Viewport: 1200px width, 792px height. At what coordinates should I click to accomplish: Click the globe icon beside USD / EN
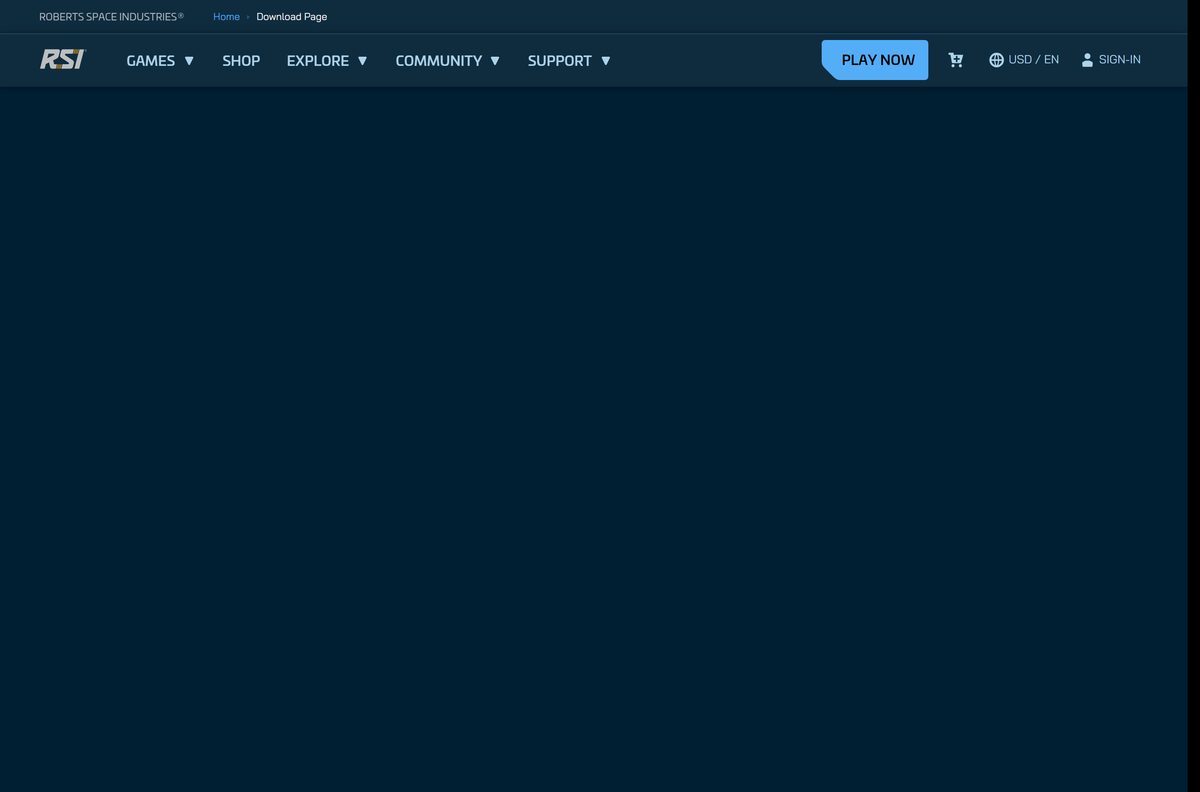pyautogui.click(x=996, y=60)
